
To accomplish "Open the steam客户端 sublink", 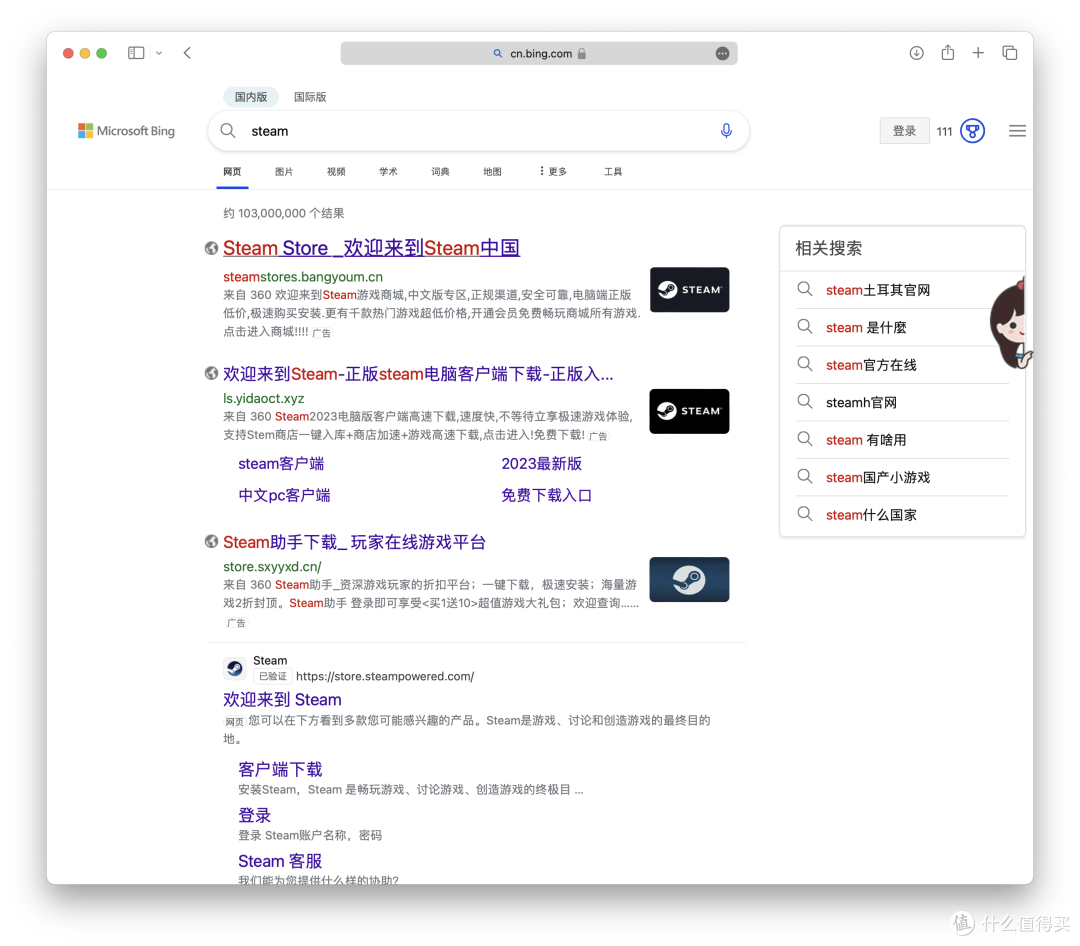I will click(x=281, y=464).
